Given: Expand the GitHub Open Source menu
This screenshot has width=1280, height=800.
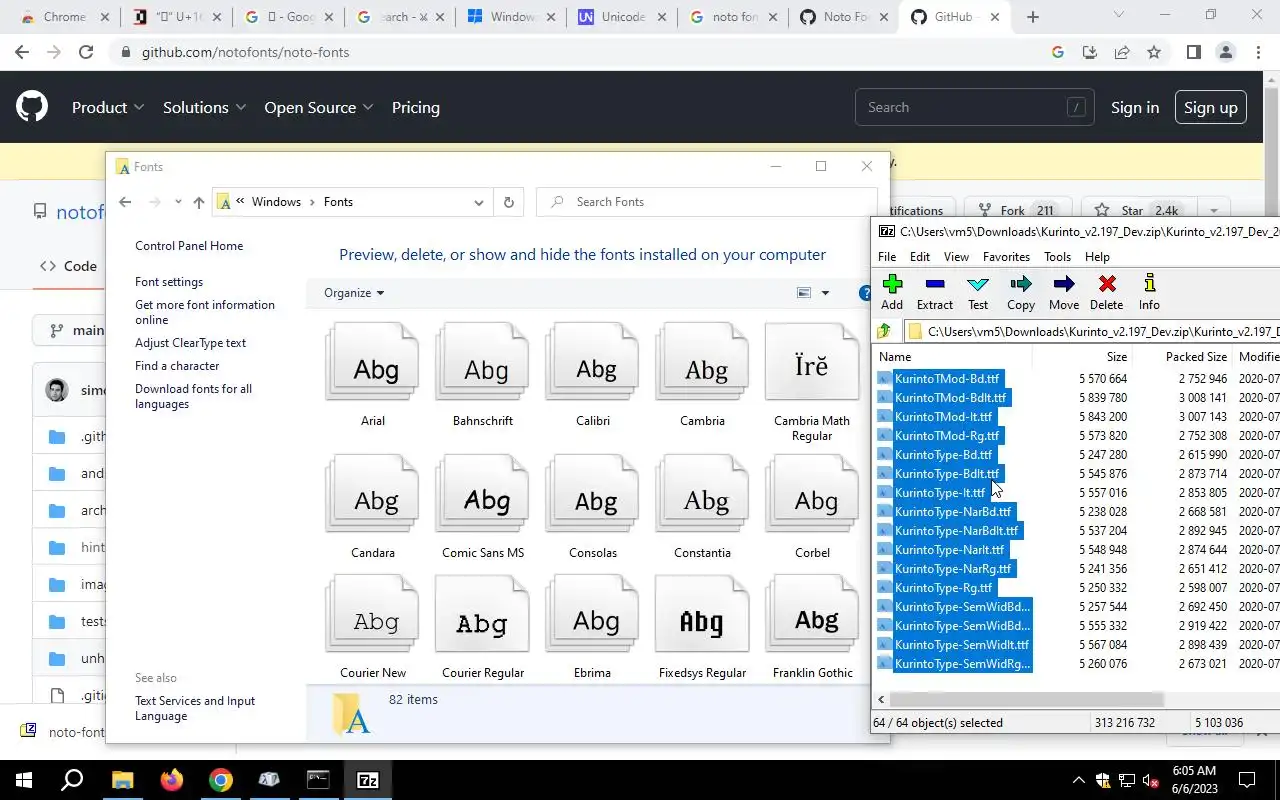Looking at the screenshot, I should click(319, 107).
